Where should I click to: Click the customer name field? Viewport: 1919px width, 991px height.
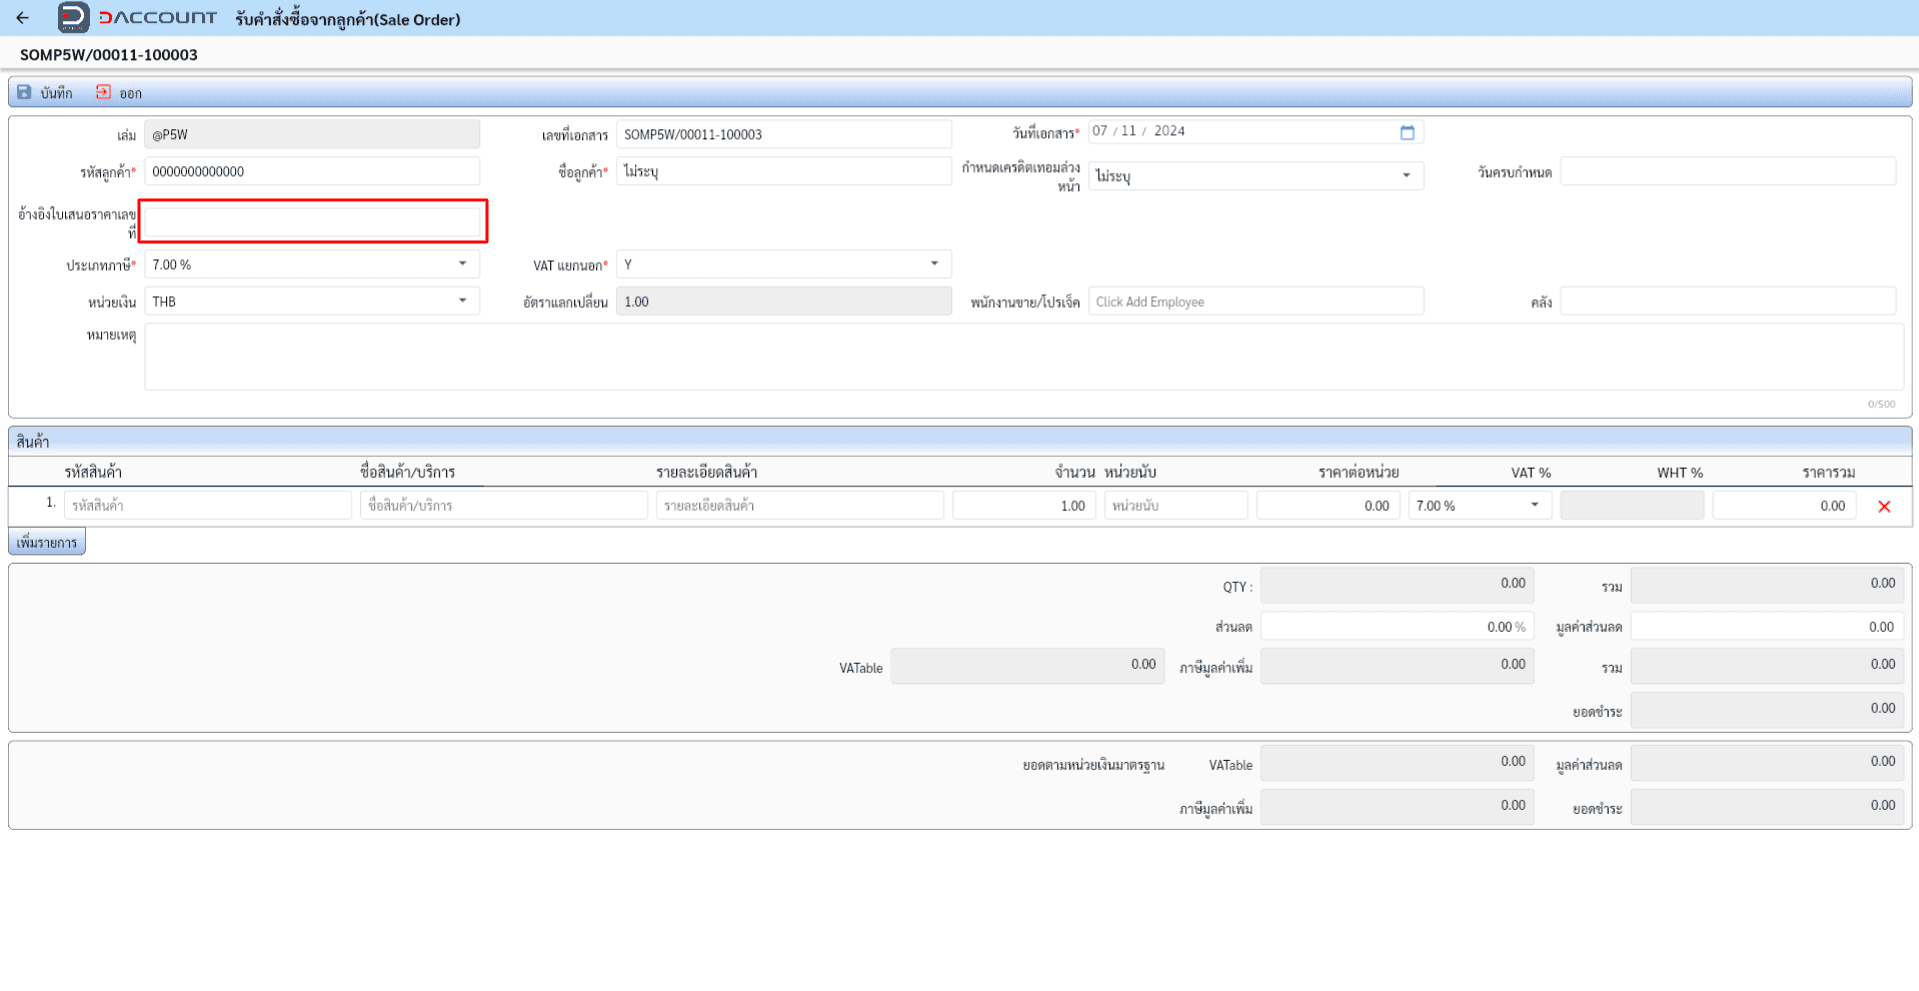pos(784,172)
